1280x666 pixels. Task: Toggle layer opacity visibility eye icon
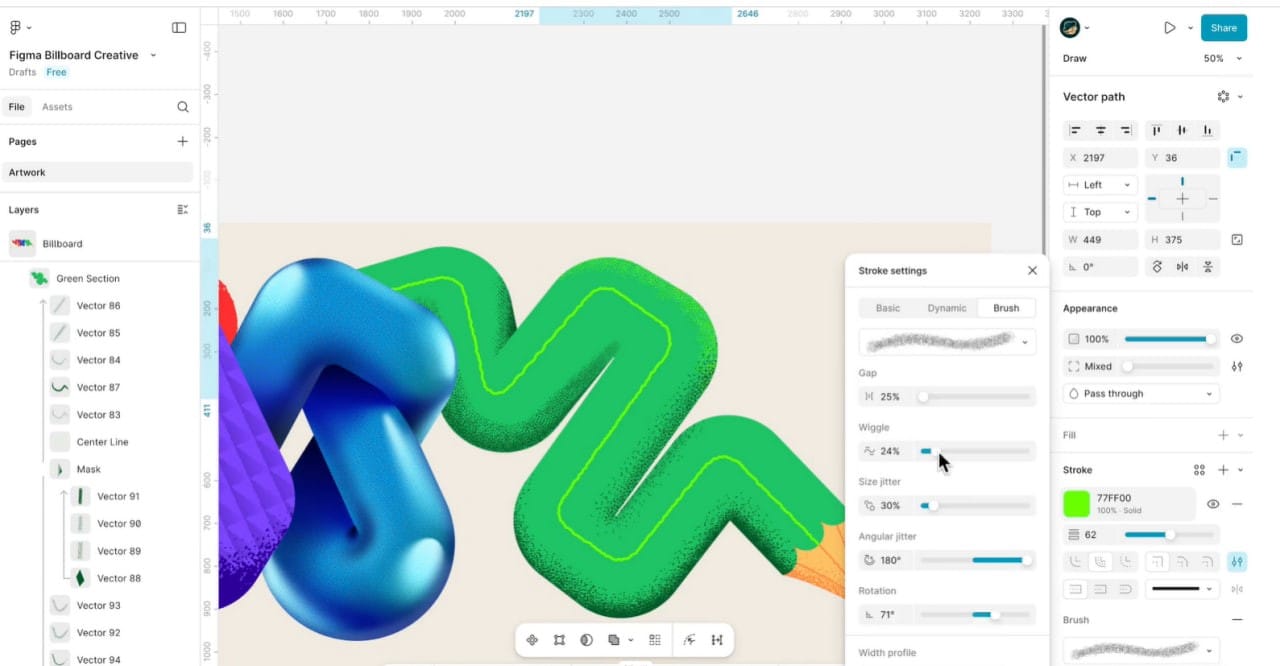[1237, 339]
